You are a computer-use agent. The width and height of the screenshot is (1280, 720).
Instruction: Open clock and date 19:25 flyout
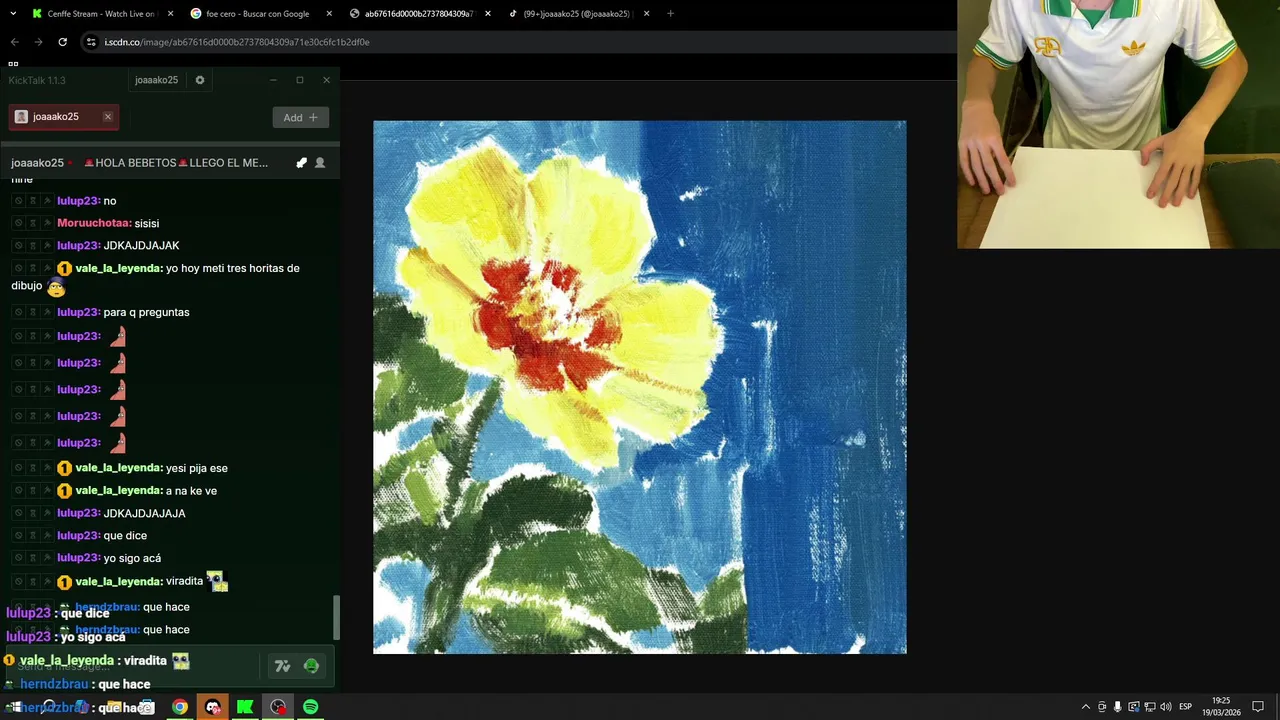click(1221, 707)
